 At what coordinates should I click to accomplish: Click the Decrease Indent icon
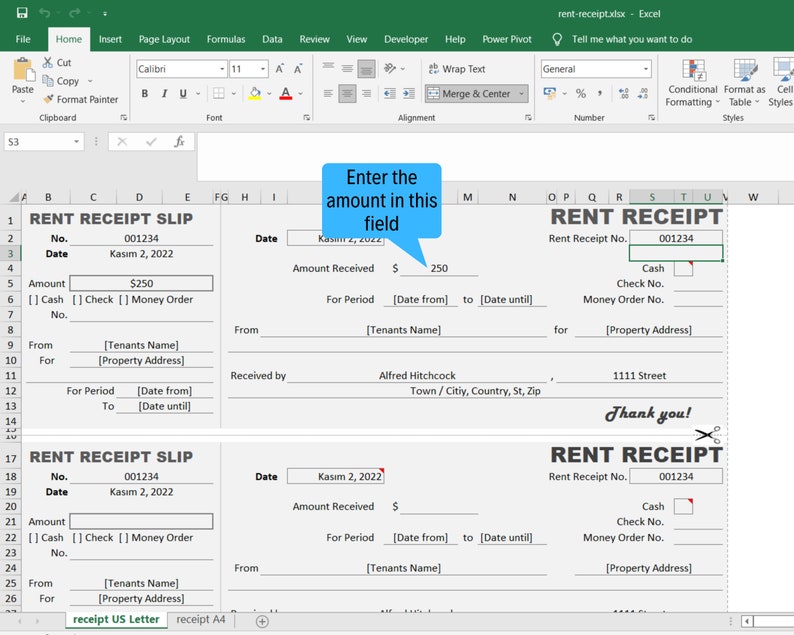tap(389, 93)
